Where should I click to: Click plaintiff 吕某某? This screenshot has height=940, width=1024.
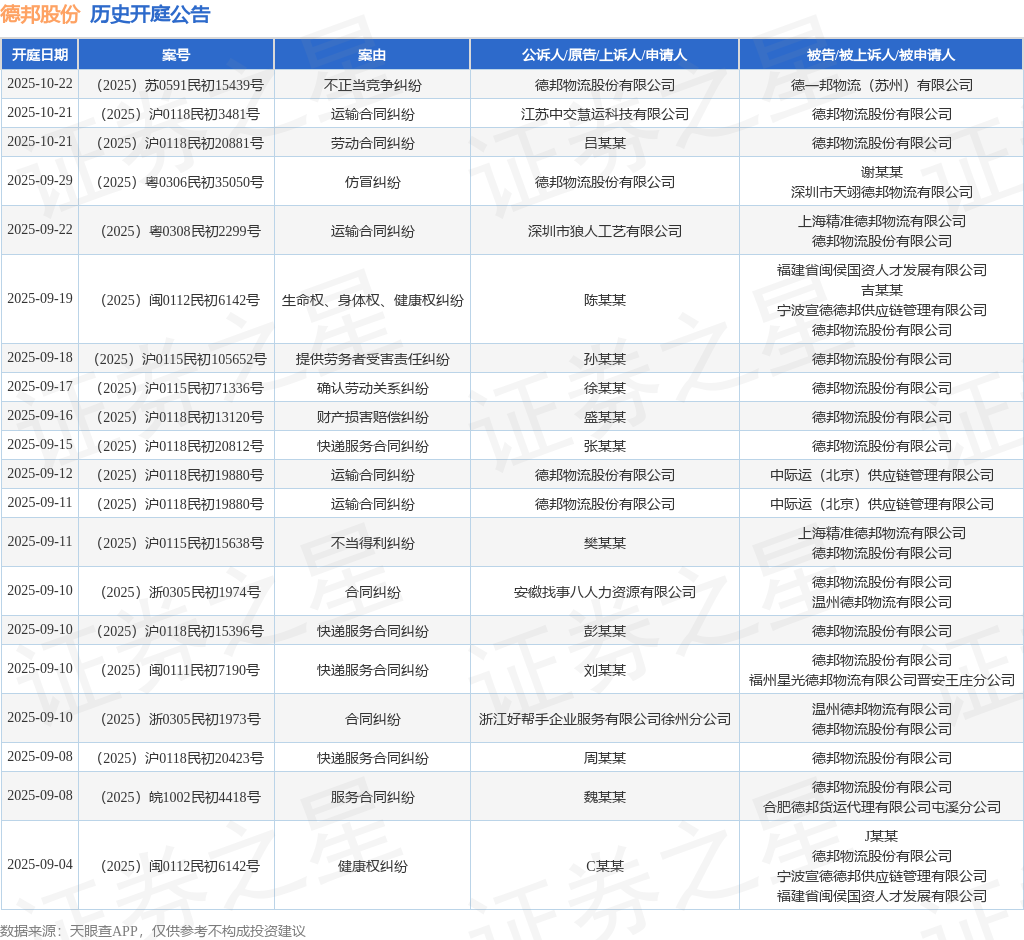coord(605,143)
